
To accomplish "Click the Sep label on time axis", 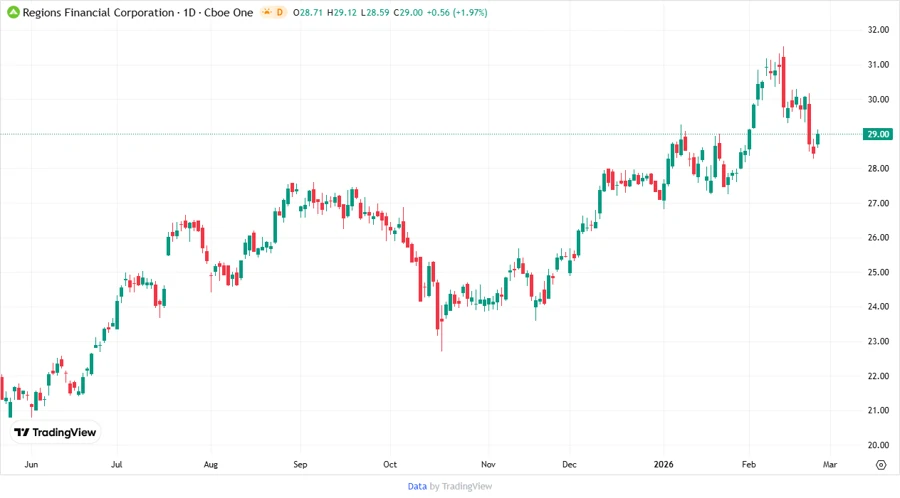I will (300, 465).
